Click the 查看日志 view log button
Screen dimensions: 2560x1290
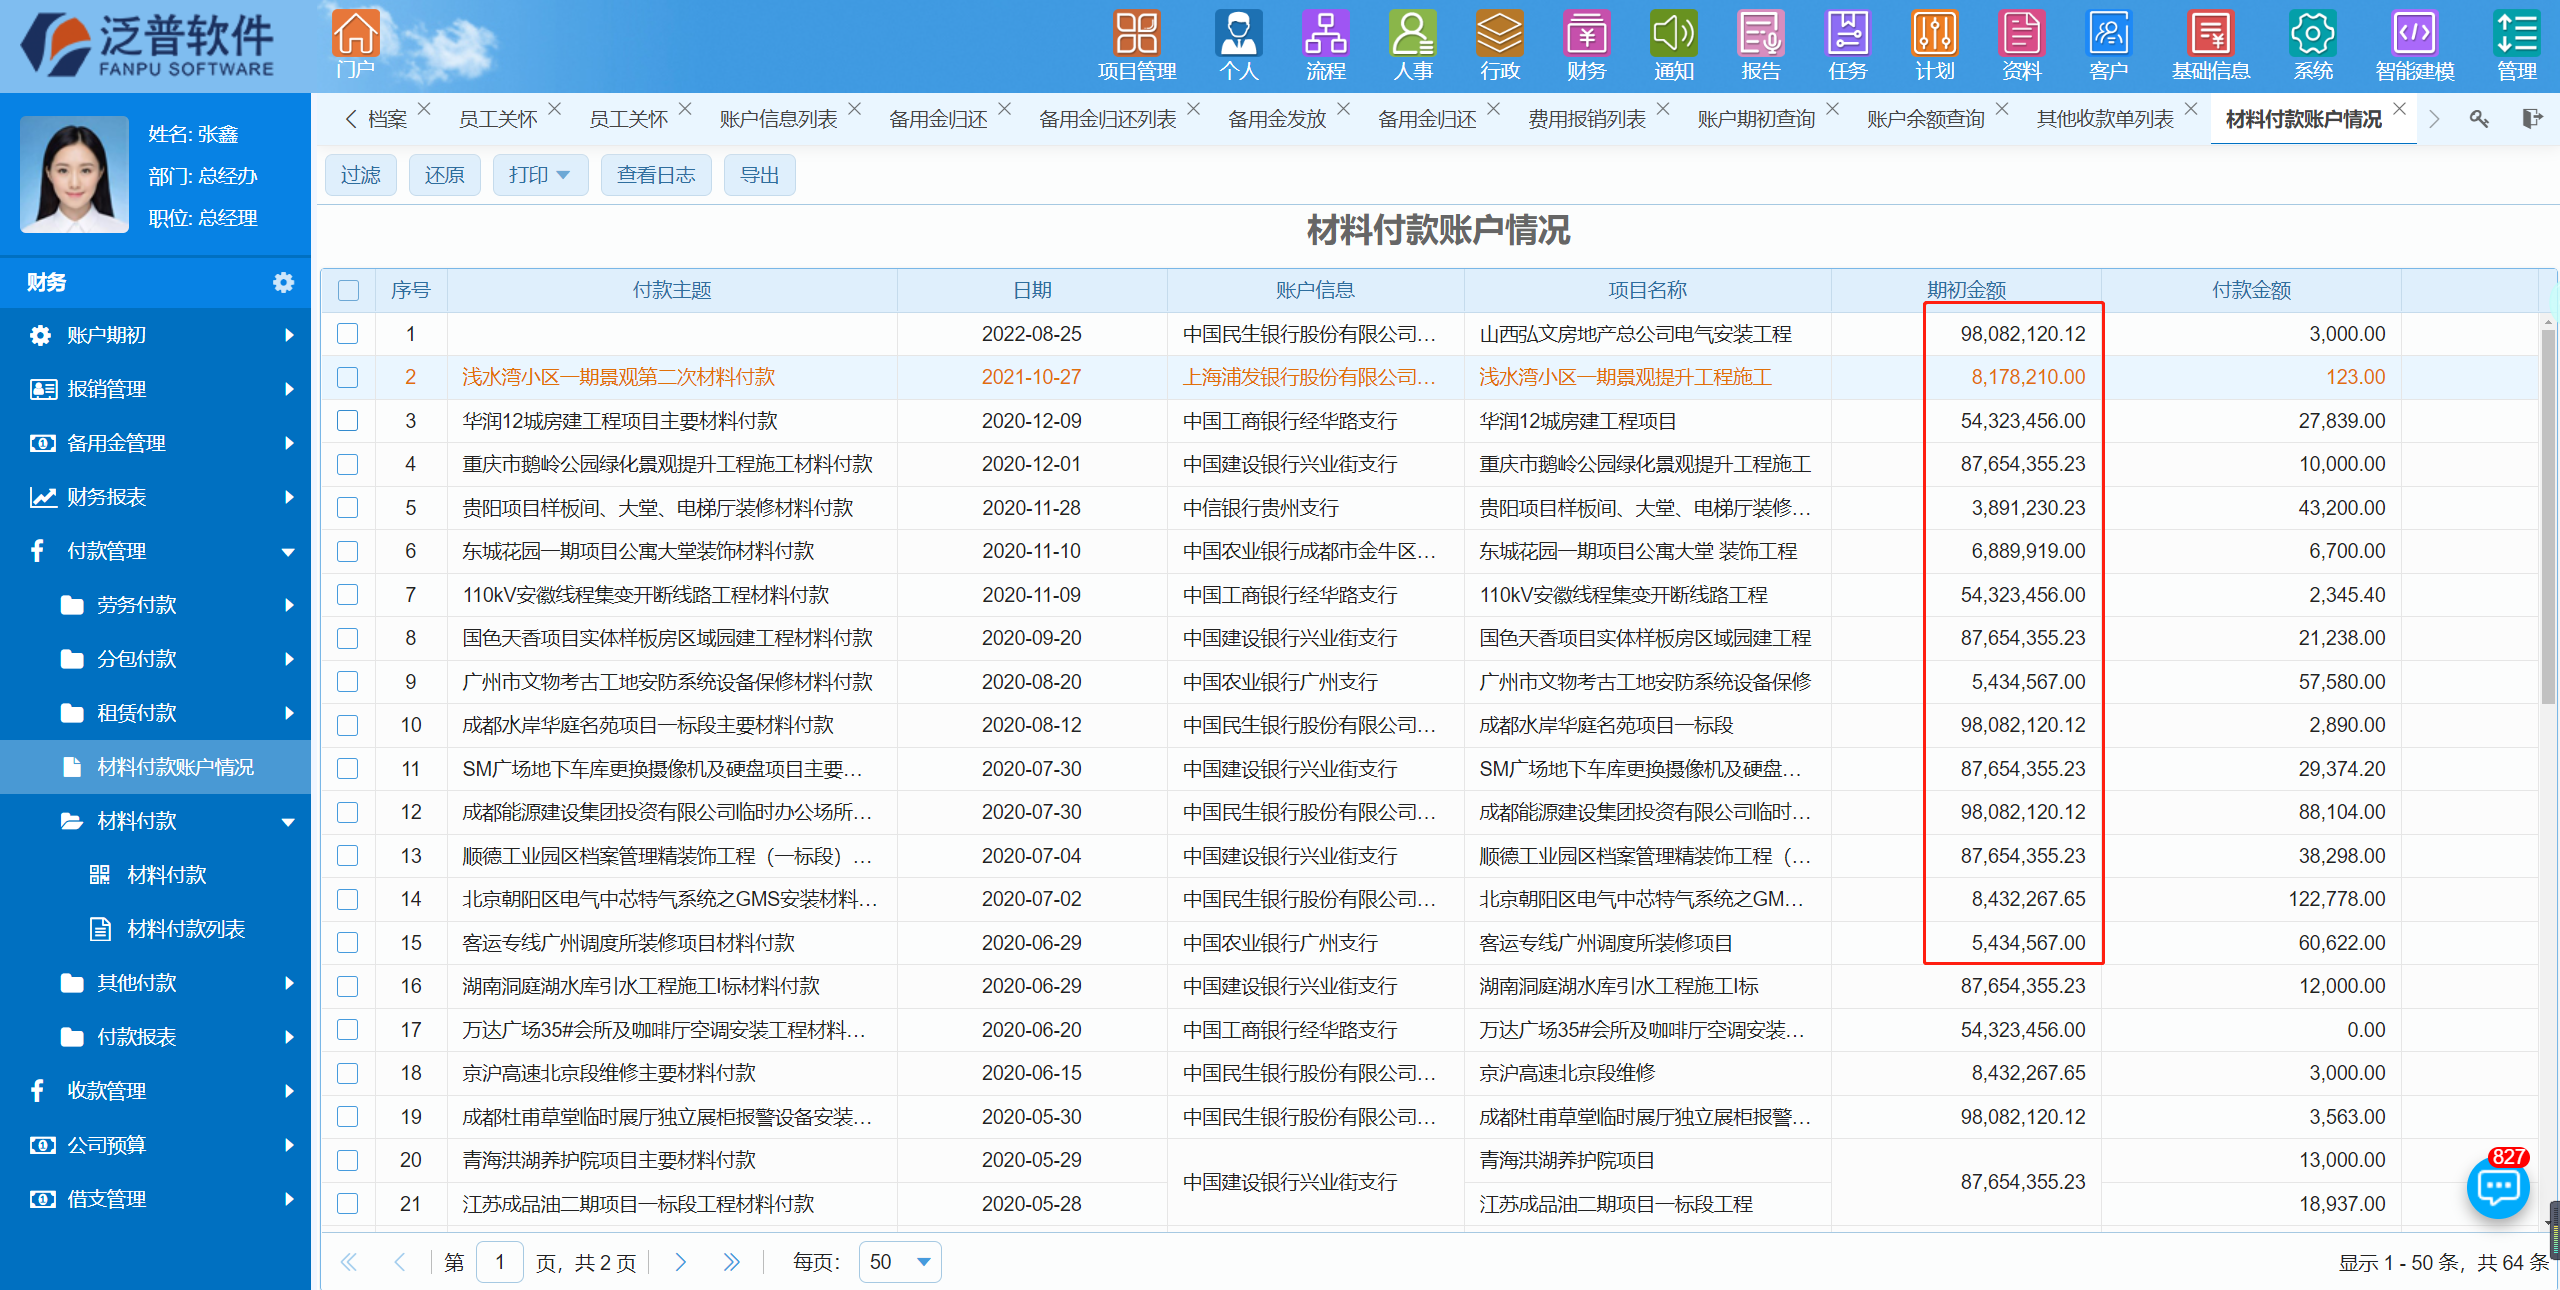click(x=656, y=175)
